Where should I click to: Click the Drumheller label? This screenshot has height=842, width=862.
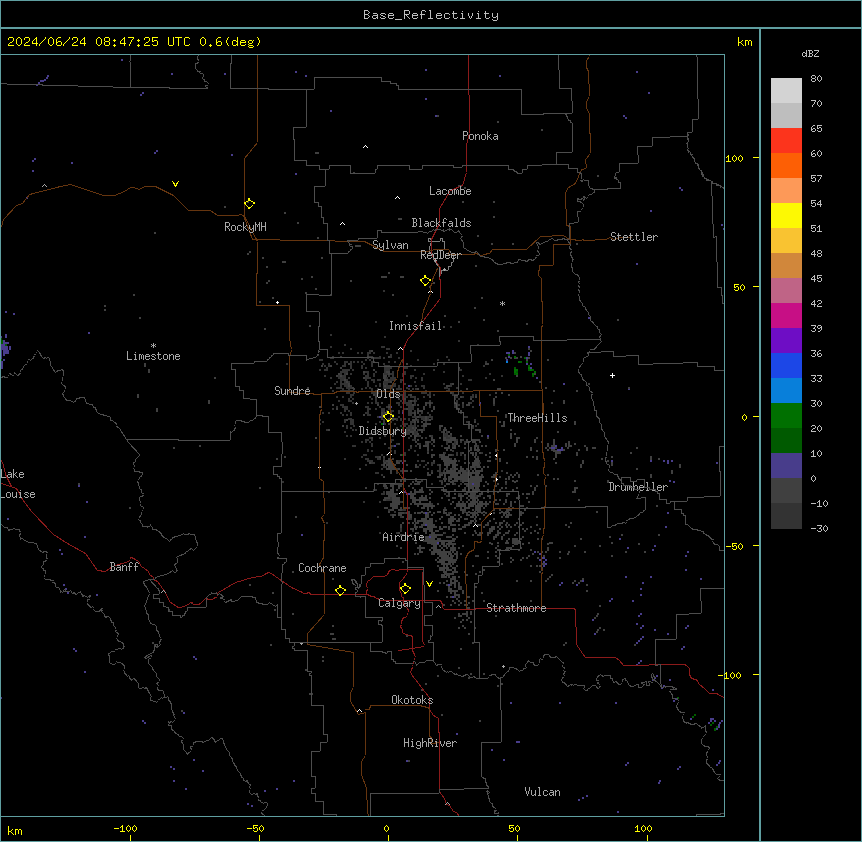click(638, 487)
